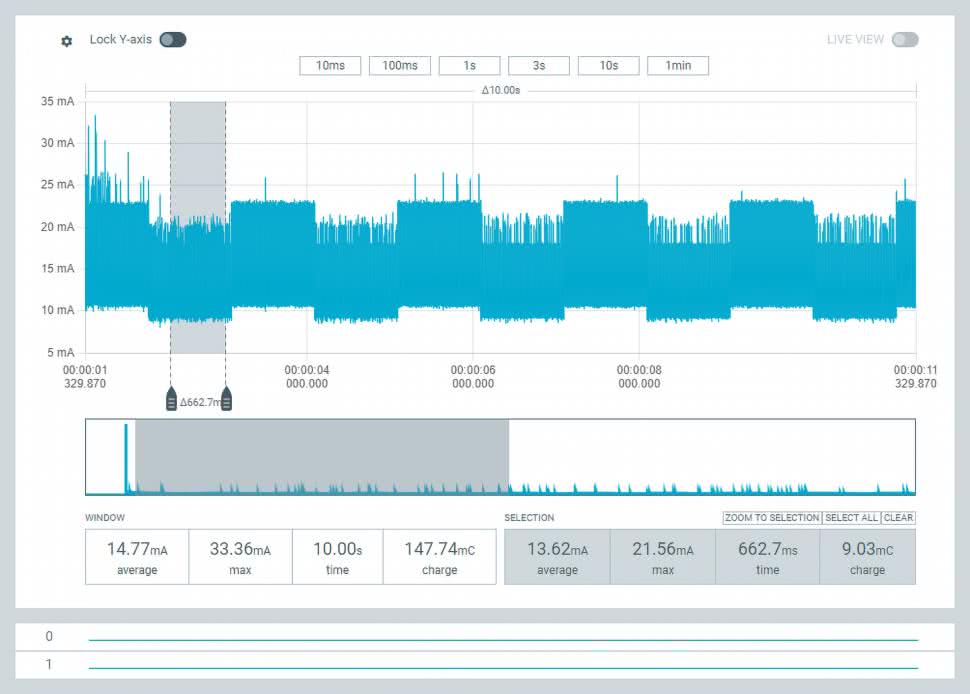
Task: Select the 1s time window
Action: click(469, 66)
